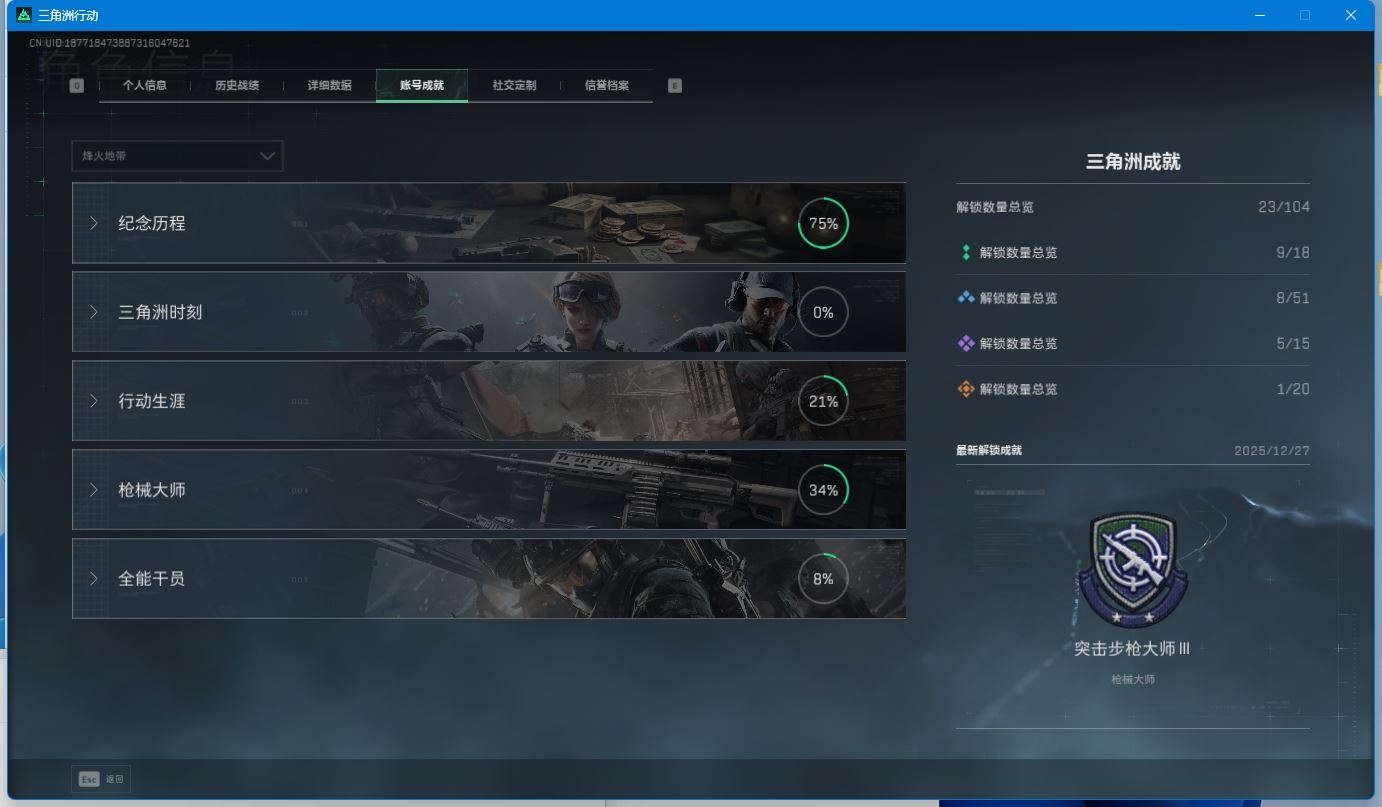Image resolution: width=1382 pixels, height=807 pixels.
Task: Open the 详细数据 tab
Action: [x=329, y=86]
